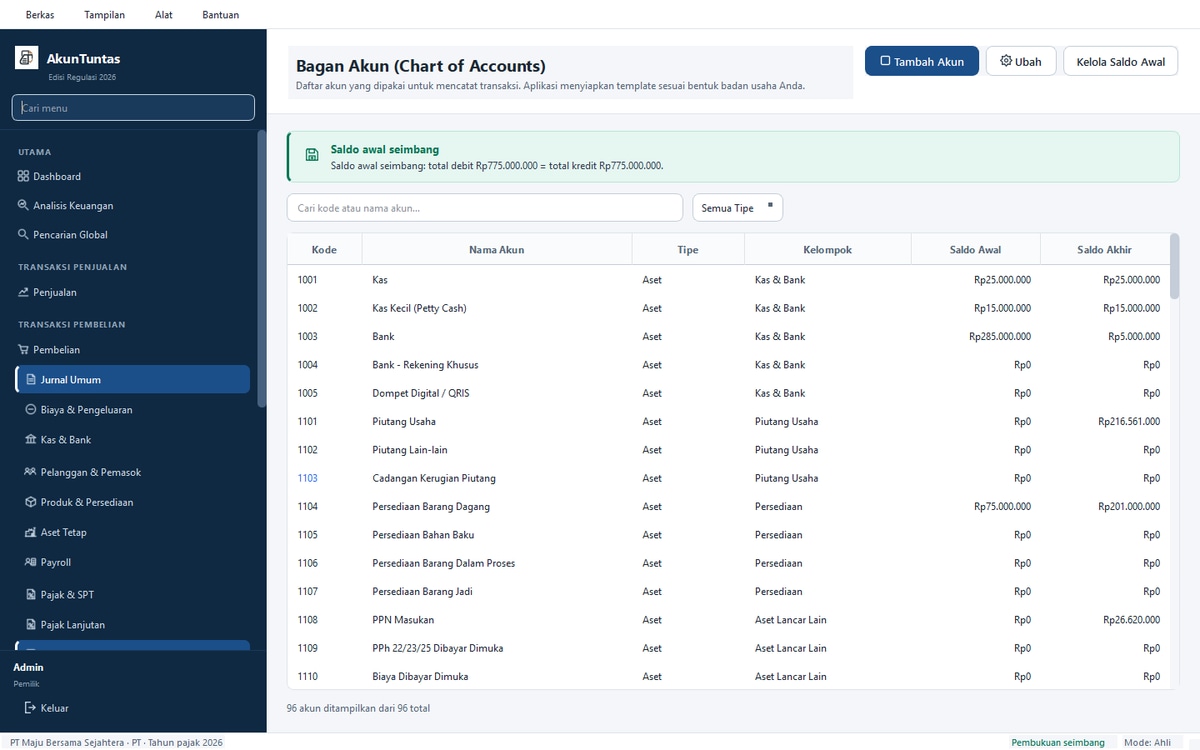1200x750 pixels.
Task: Click the Kelompok column header
Action: click(x=828, y=250)
